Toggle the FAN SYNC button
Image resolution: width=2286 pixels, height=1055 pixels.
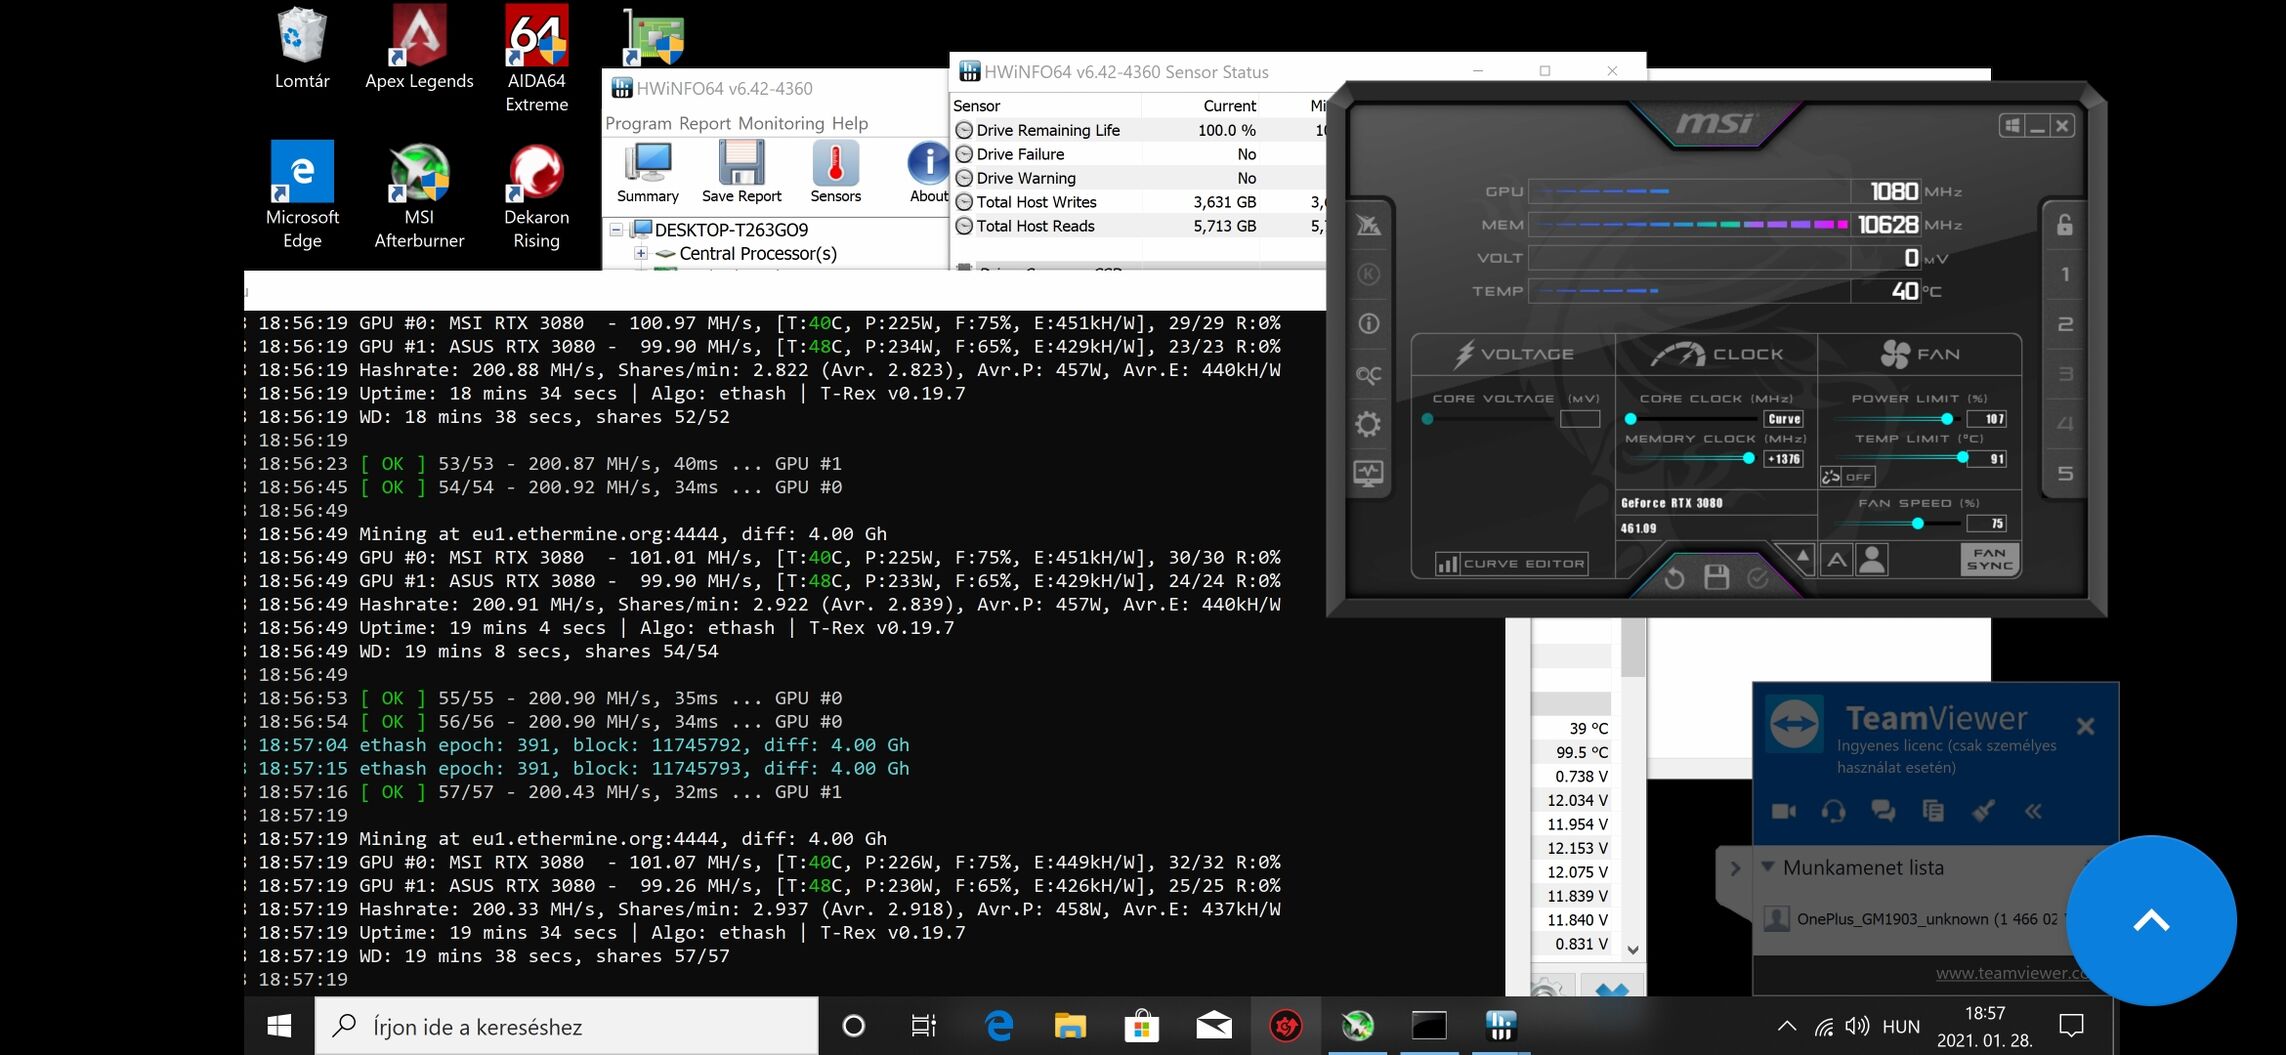click(x=1989, y=559)
